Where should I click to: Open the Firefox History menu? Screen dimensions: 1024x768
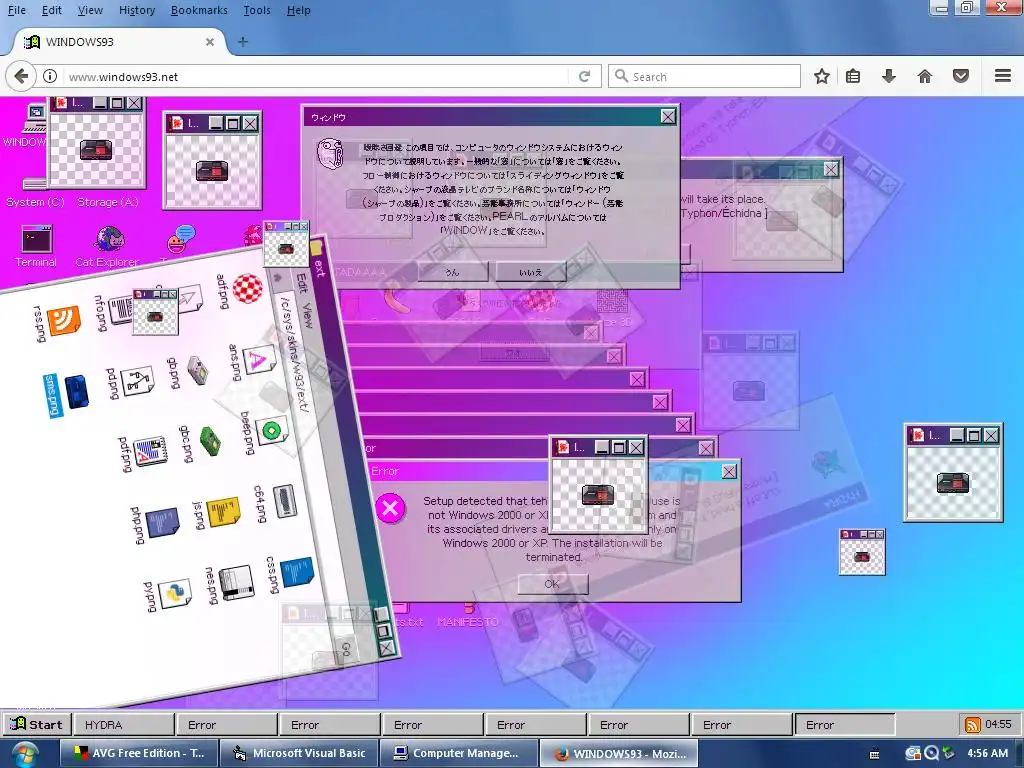click(137, 10)
